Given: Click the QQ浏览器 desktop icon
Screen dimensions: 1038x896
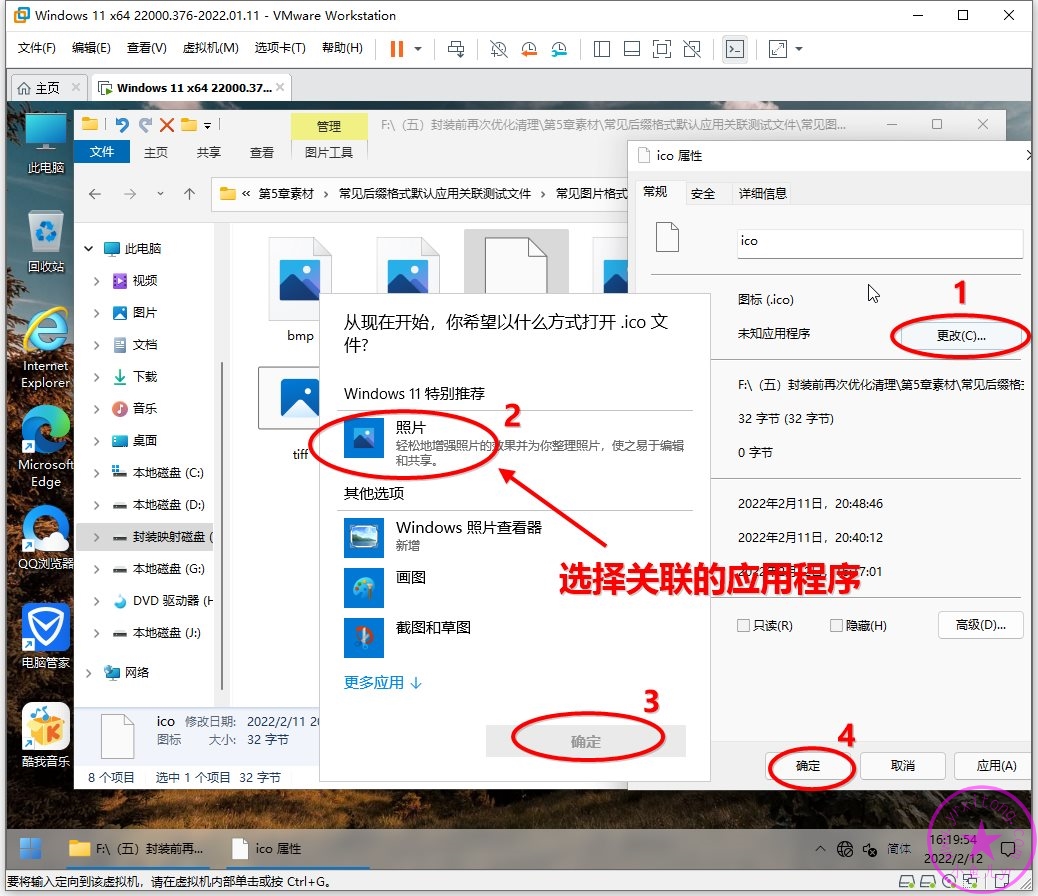Looking at the screenshot, I should click(46, 538).
